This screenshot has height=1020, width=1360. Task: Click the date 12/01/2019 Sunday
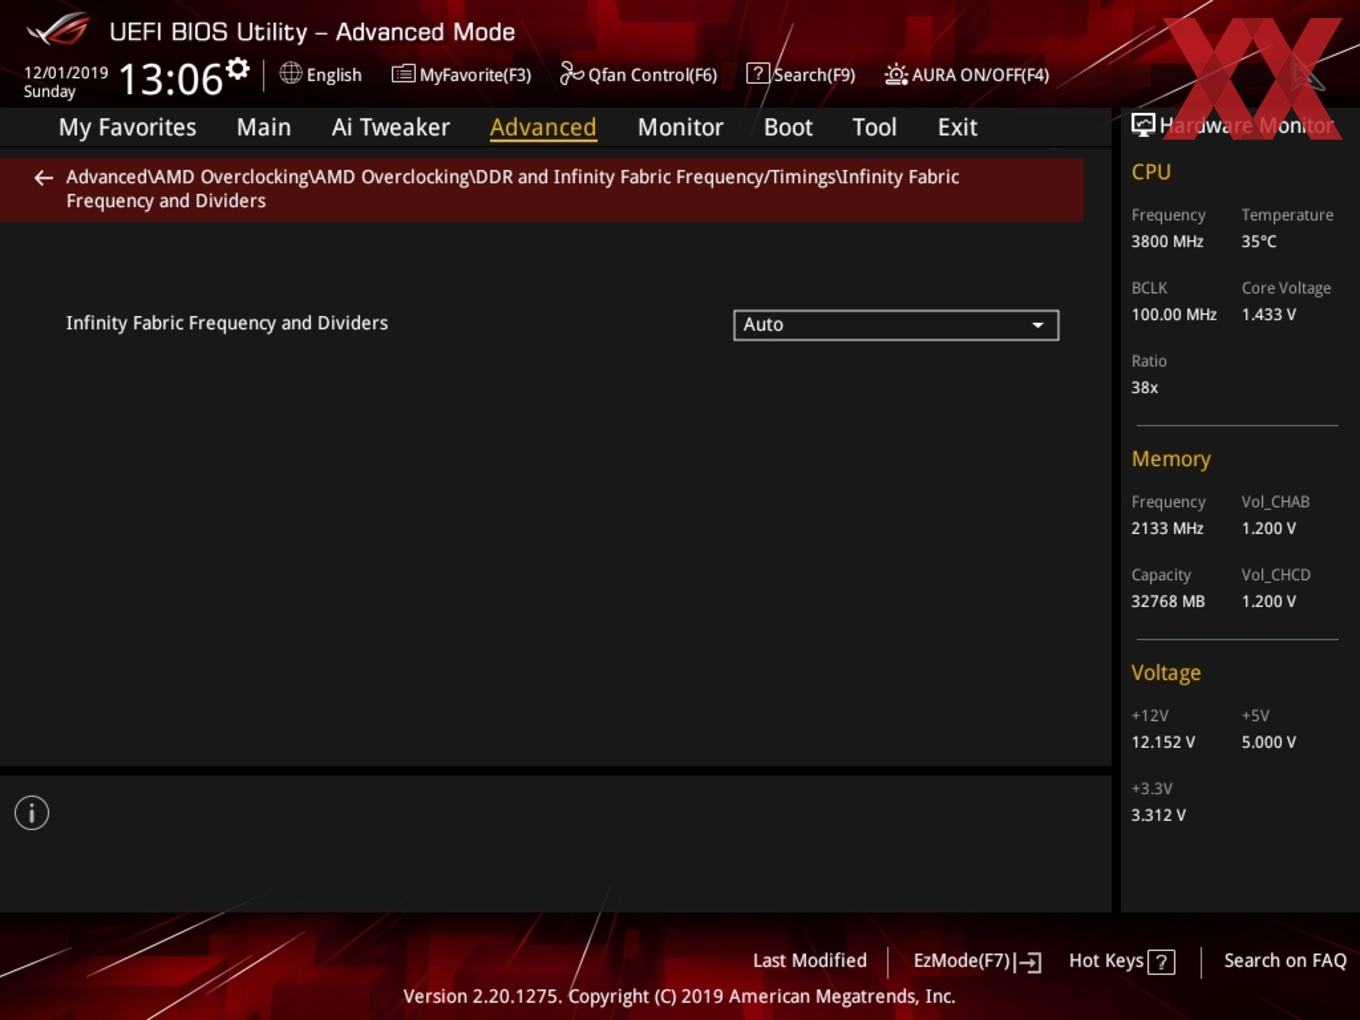pos(66,82)
